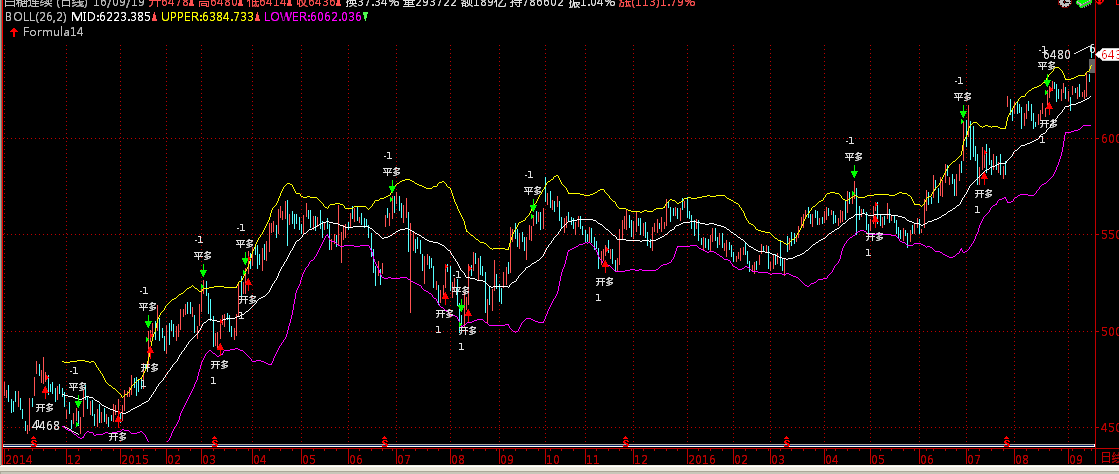1119x474 pixels.
Task: Click the yellow UPPER:6384.733 value
Action: coord(206,16)
